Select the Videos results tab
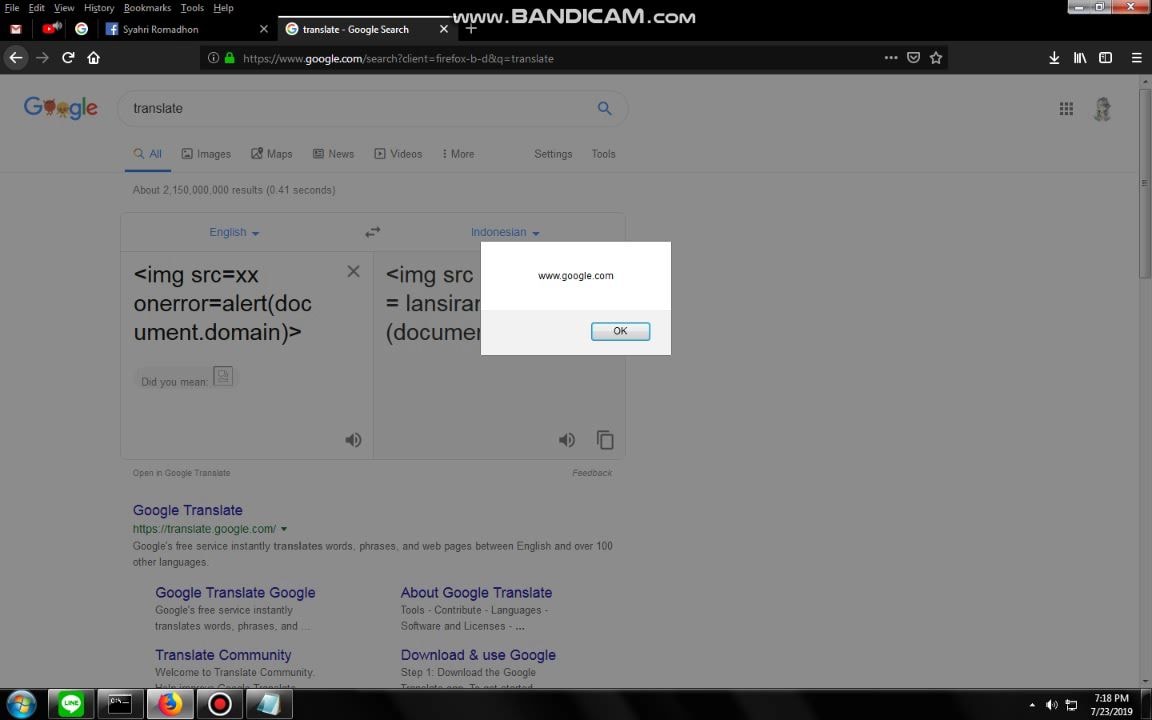The width and height of the screenshot is (1152, 720). (398, 154)
